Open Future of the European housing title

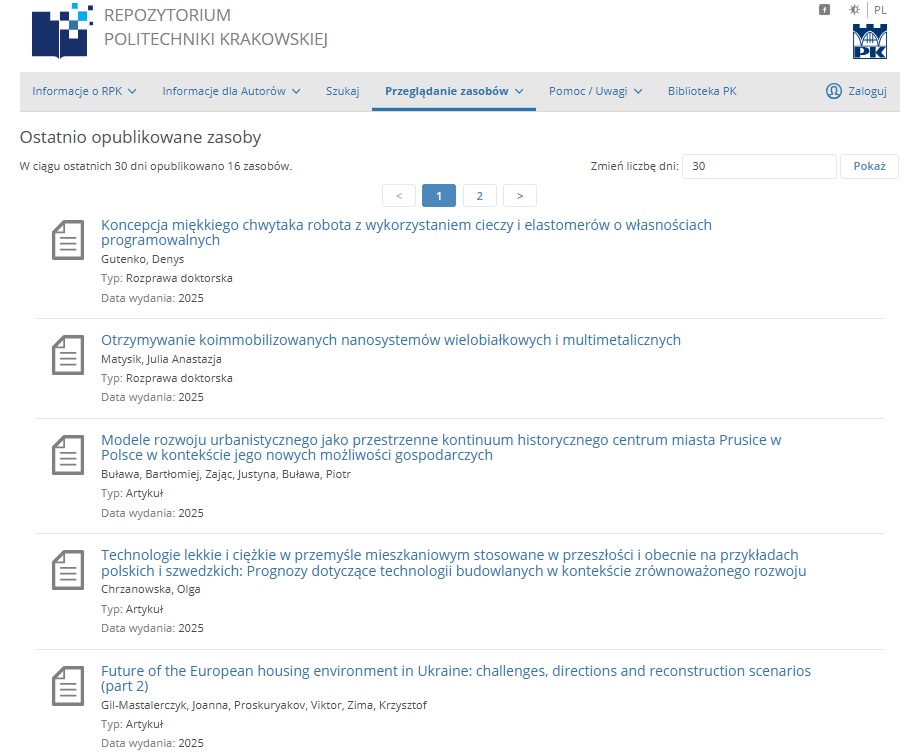tap(456, 678)
